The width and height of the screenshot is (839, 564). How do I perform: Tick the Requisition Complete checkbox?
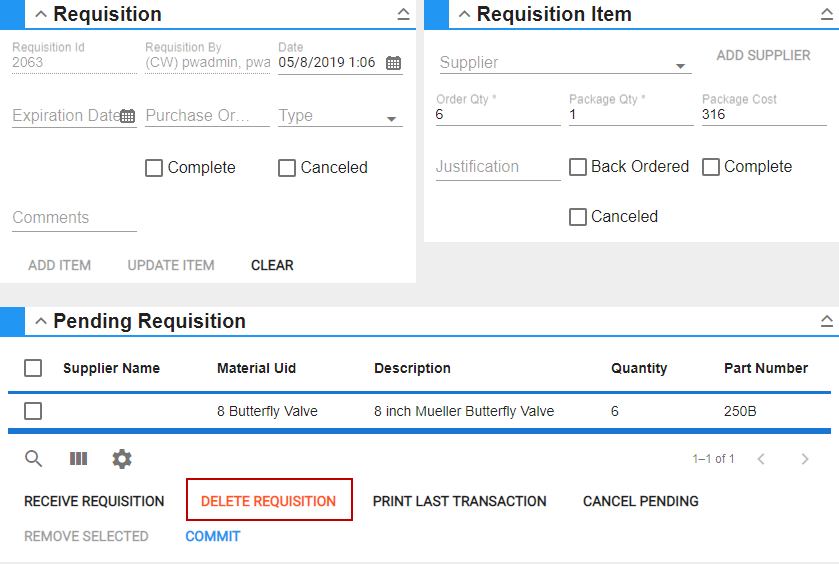[154, 168]
